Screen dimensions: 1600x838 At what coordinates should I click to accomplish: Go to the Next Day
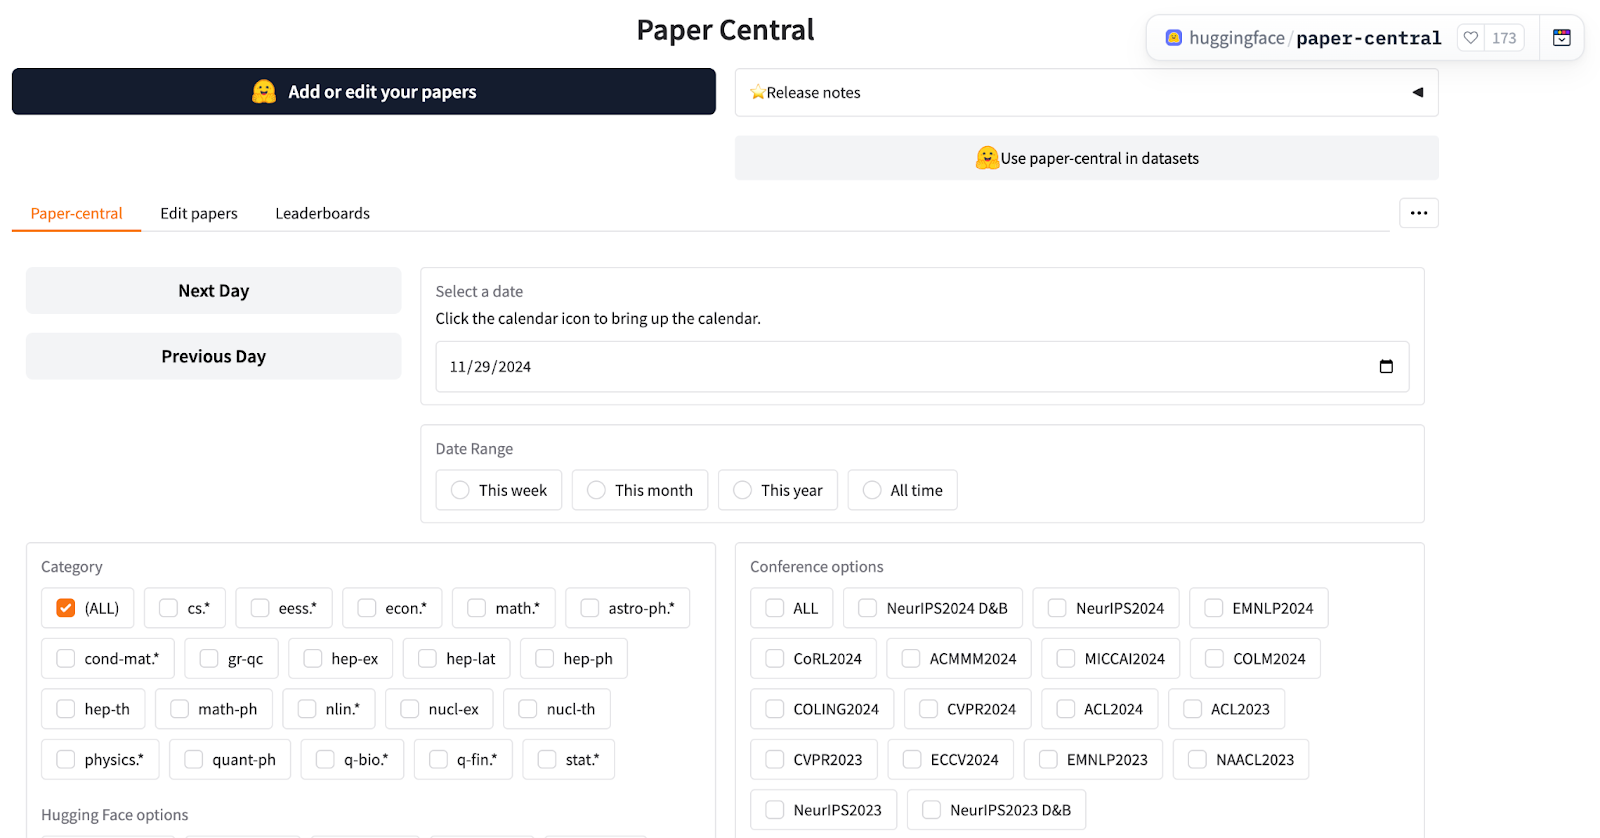tap(214, 291)
